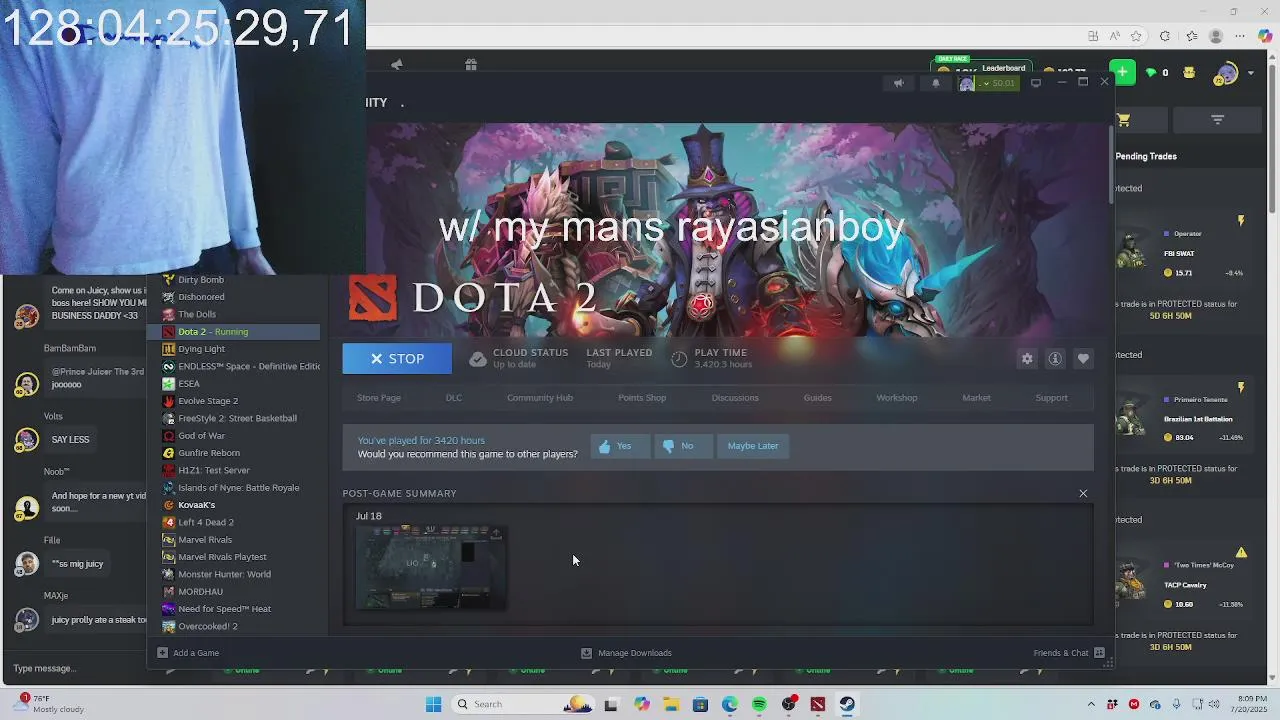Click the green gem balance icon
This screenshot has width=1280, height=720.
[x=1150, y=73]
